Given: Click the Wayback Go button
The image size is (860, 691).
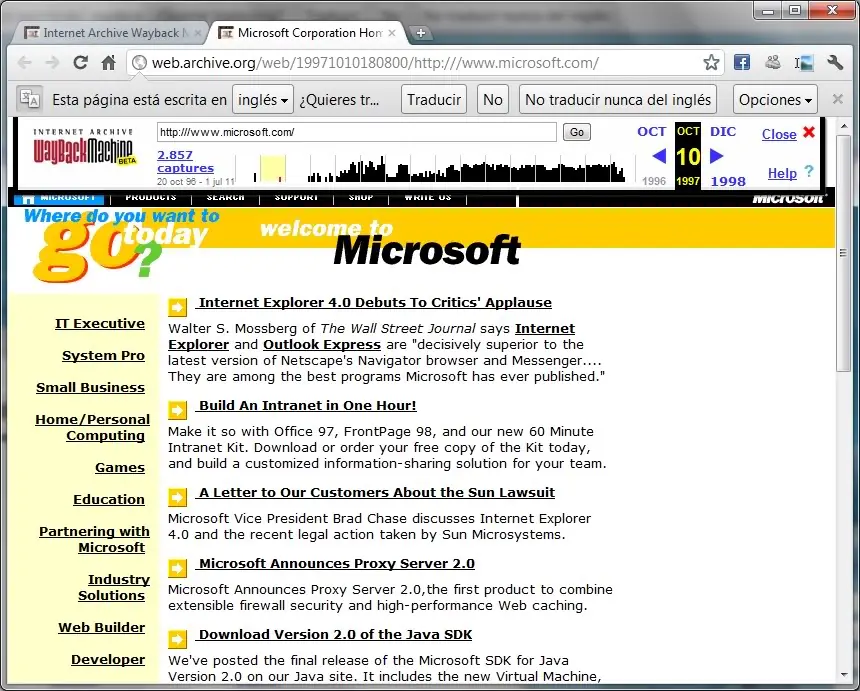Looking at the screenshot, I should point(576,132).
